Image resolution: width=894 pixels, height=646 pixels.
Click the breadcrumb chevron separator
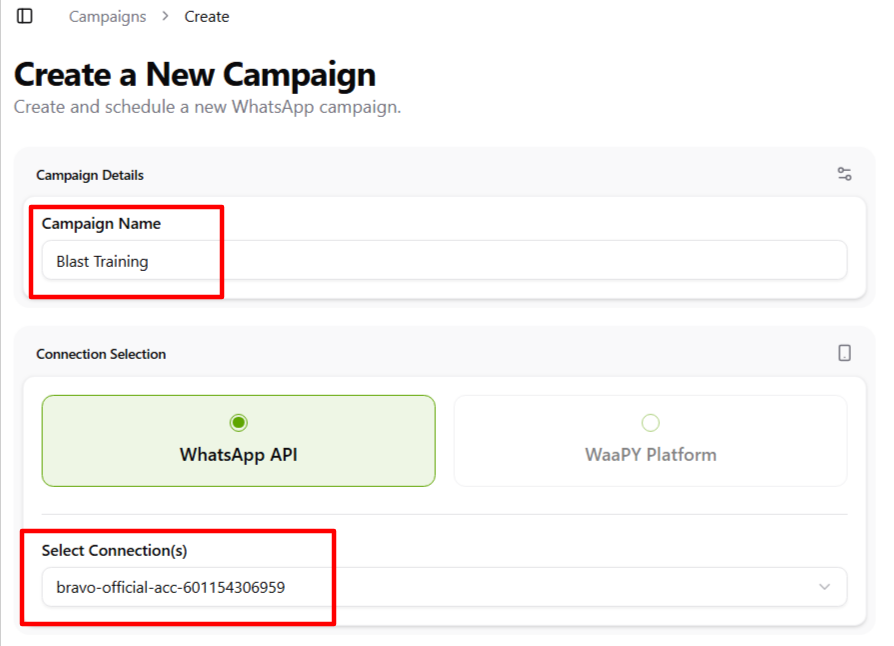[165, 16]
